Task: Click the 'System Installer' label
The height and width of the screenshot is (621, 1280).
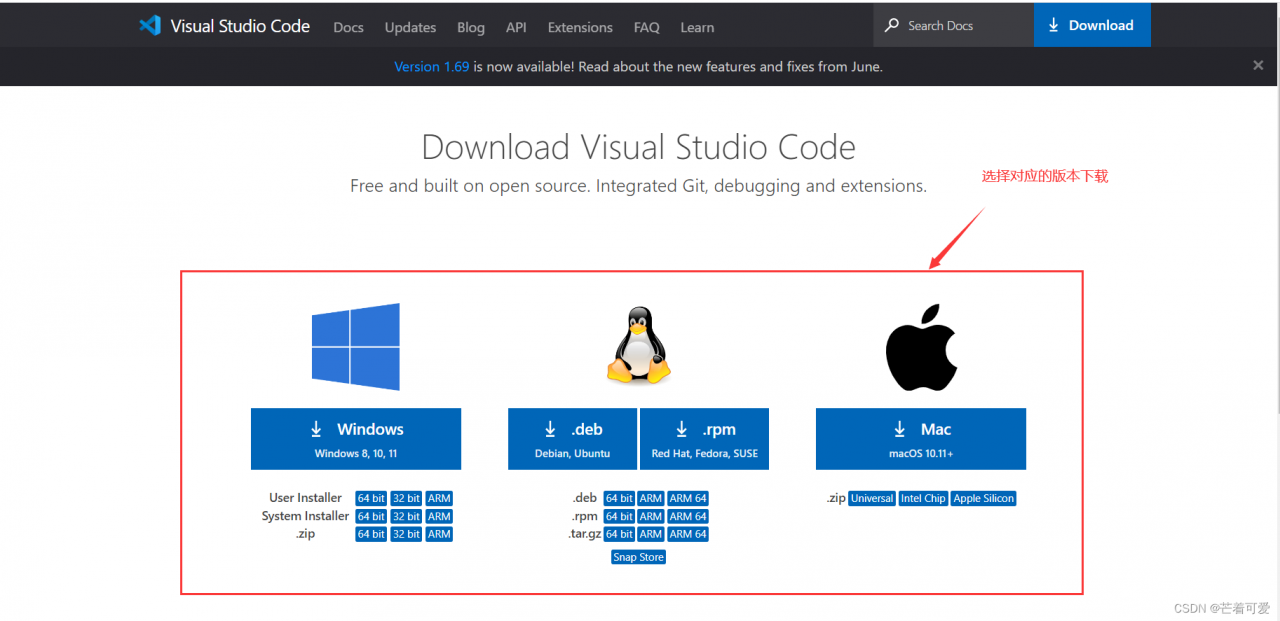Action: pyautogui.click(x=305, y=516)
